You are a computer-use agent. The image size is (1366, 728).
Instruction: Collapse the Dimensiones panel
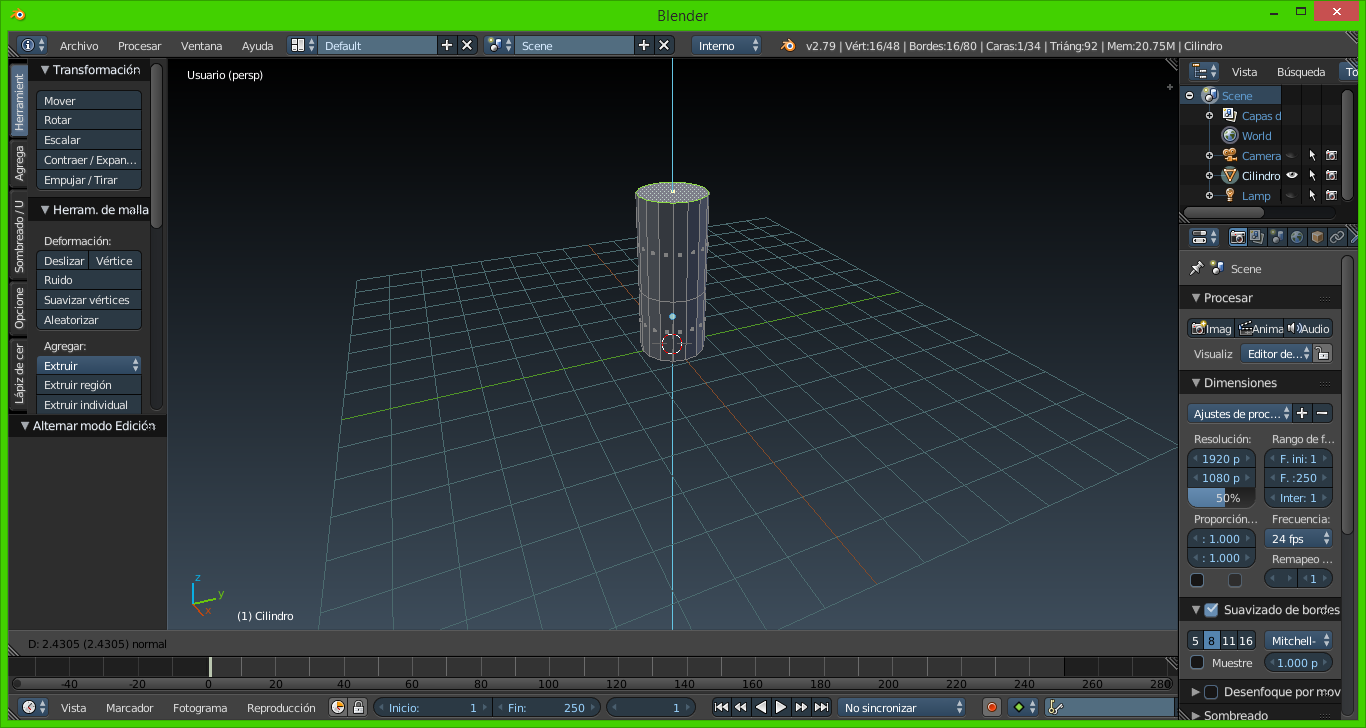1196,383
